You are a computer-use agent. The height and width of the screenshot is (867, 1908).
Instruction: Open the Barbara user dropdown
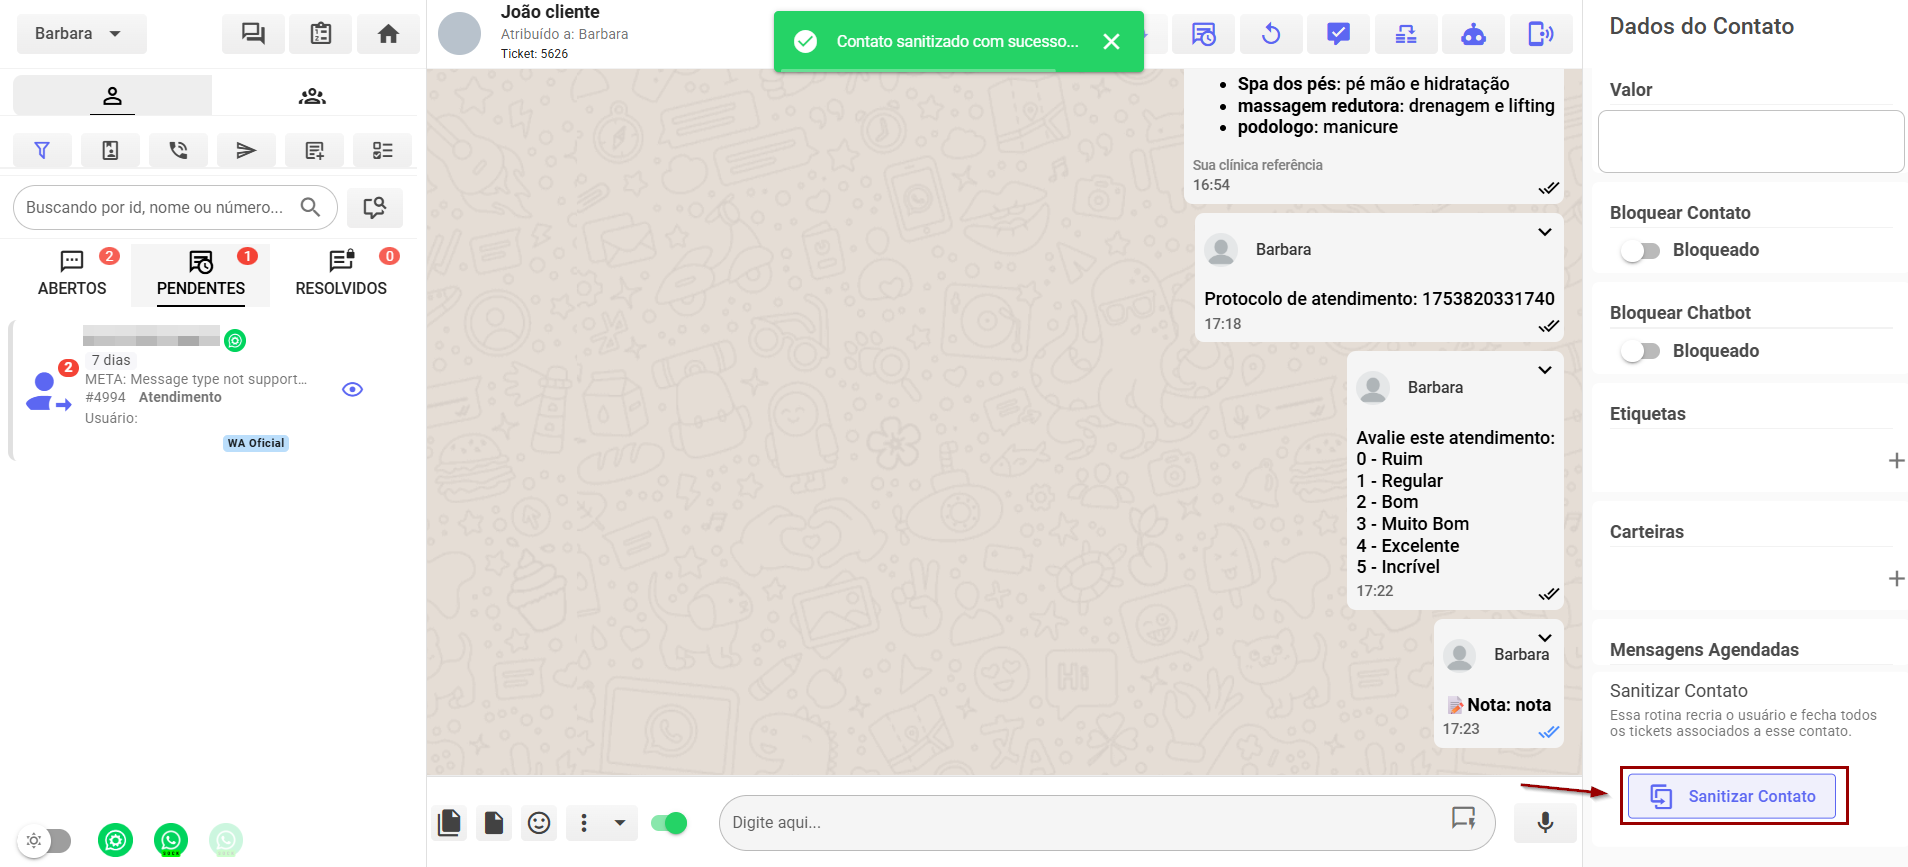point(81,34)
